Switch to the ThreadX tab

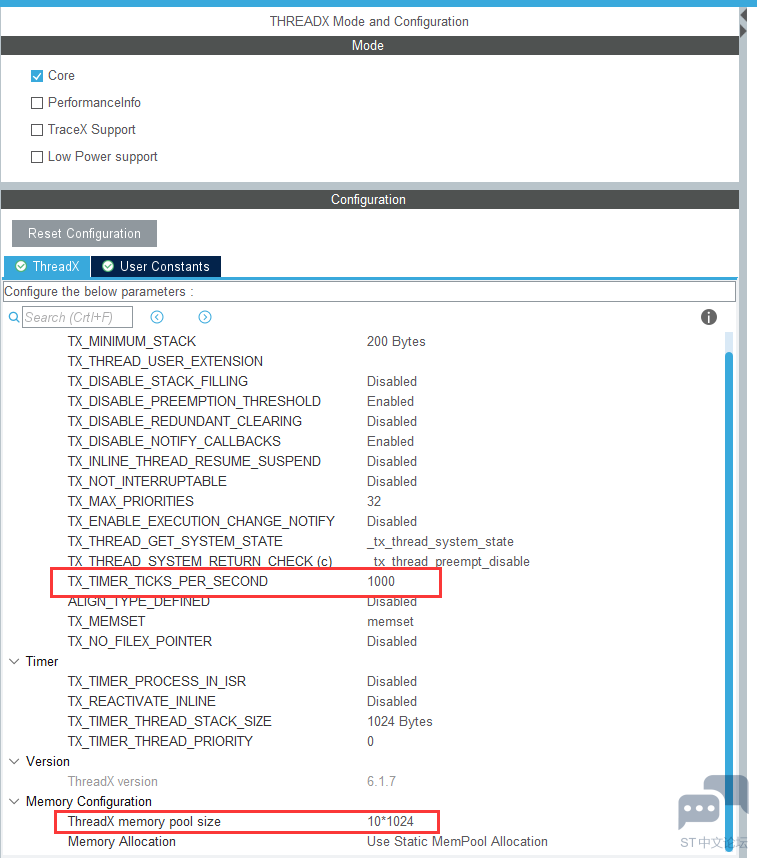pos(47,266)
